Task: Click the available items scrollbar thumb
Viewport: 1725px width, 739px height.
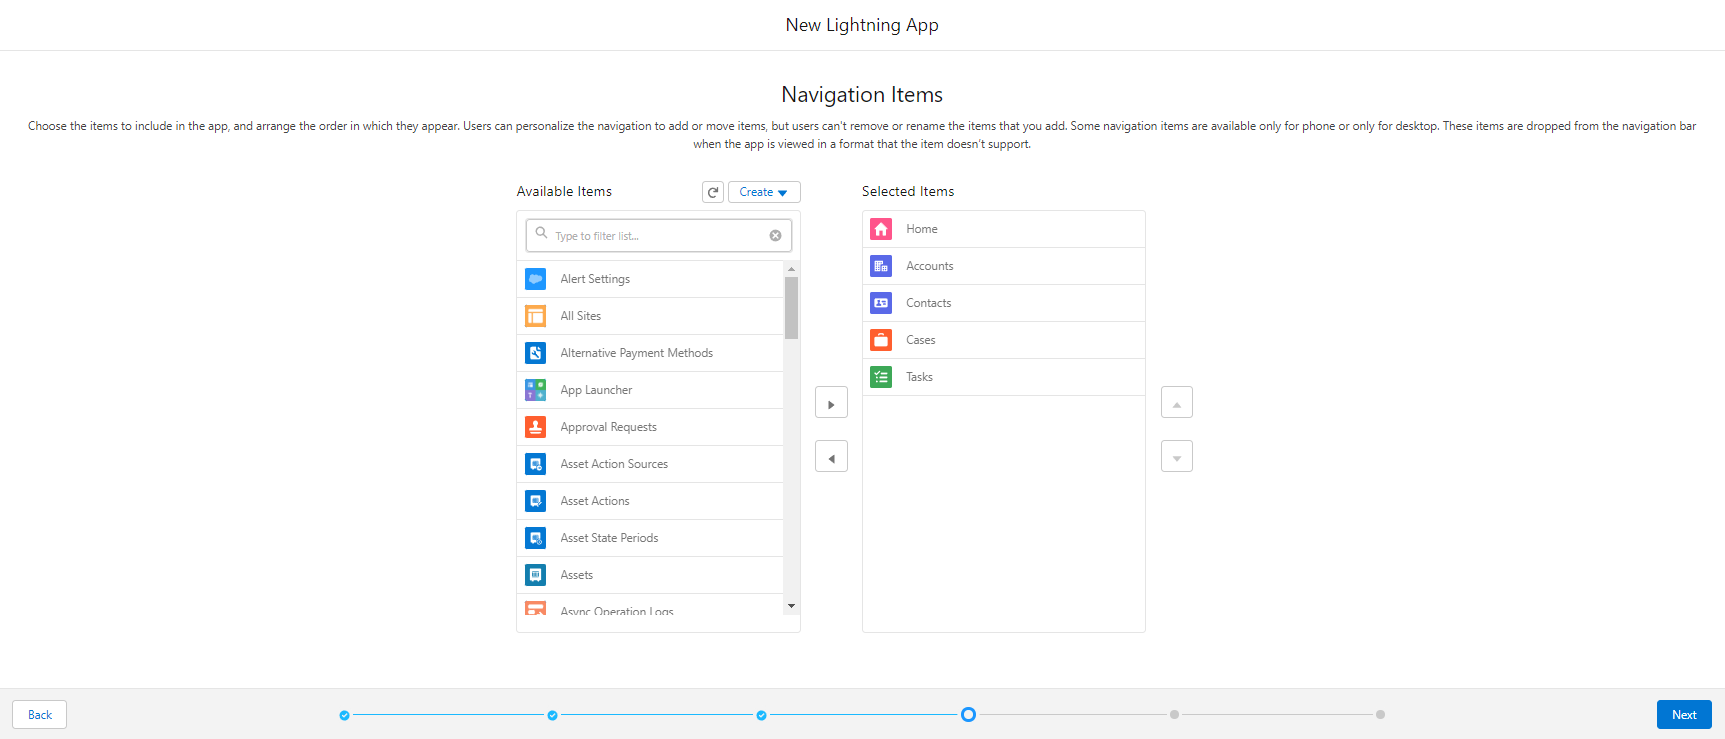Action: click(791, 308)
